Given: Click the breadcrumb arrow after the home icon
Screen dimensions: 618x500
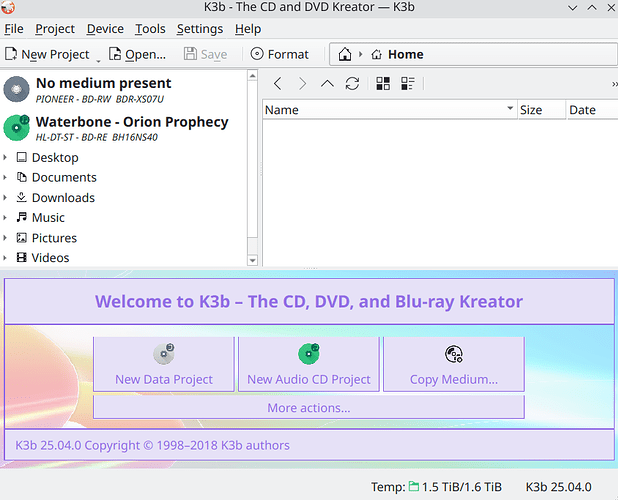Looking at the screenshot, I should coord(360,54).
